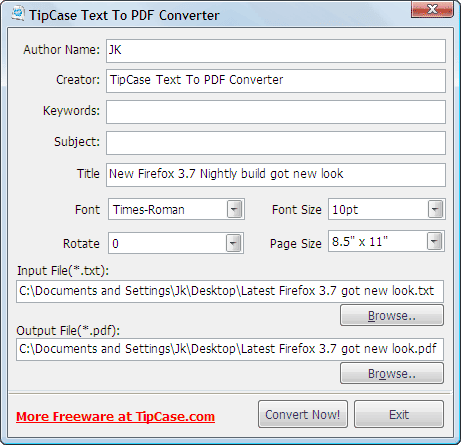Open the Rotate dropdown arrow
This screenshot has height=445, width=461.
(x=233, y=243)
